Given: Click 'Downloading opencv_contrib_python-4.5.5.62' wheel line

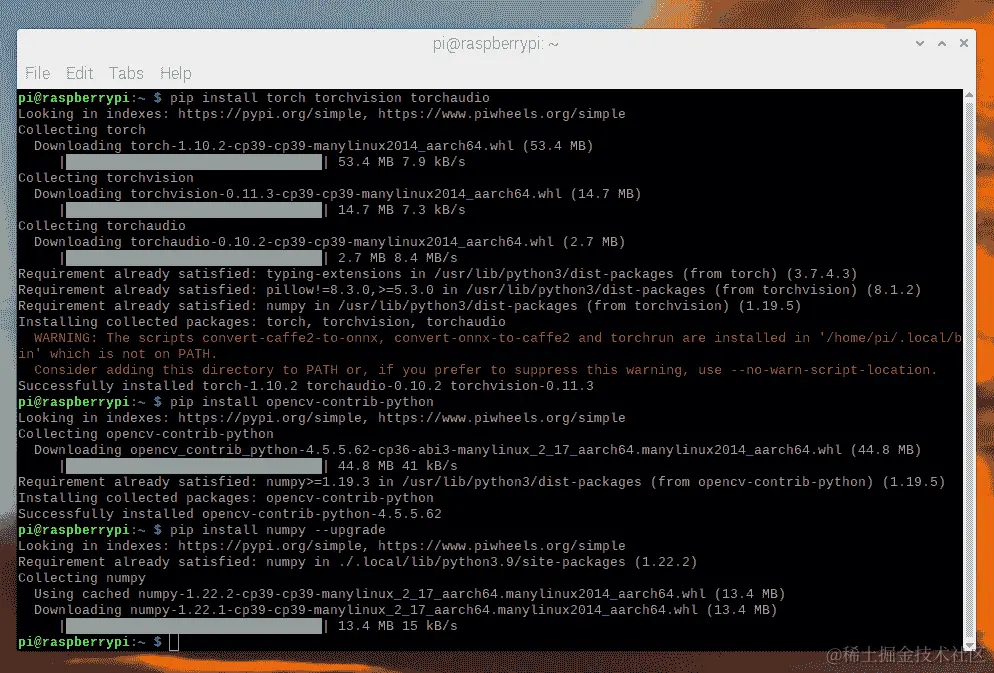Looking at the screenshot, I should [x=477, y=450].
